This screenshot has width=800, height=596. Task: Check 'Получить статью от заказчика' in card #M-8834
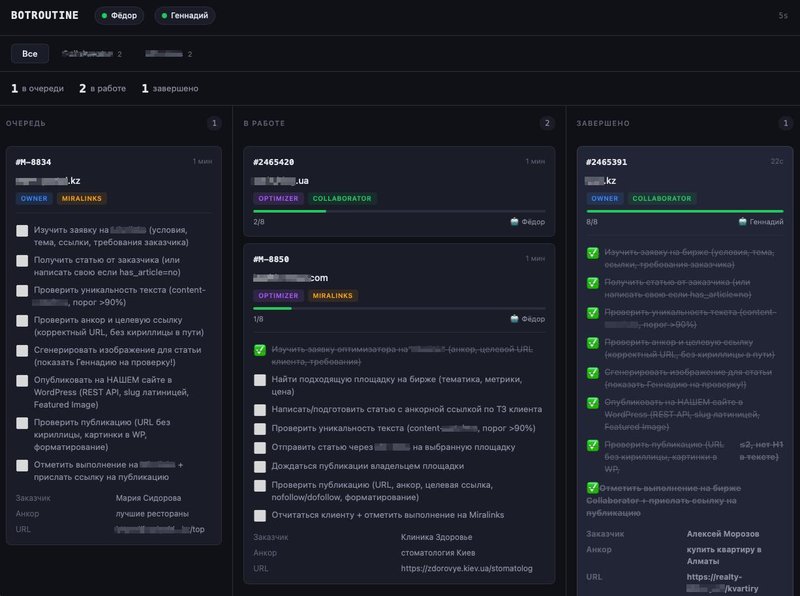(22, 261)
